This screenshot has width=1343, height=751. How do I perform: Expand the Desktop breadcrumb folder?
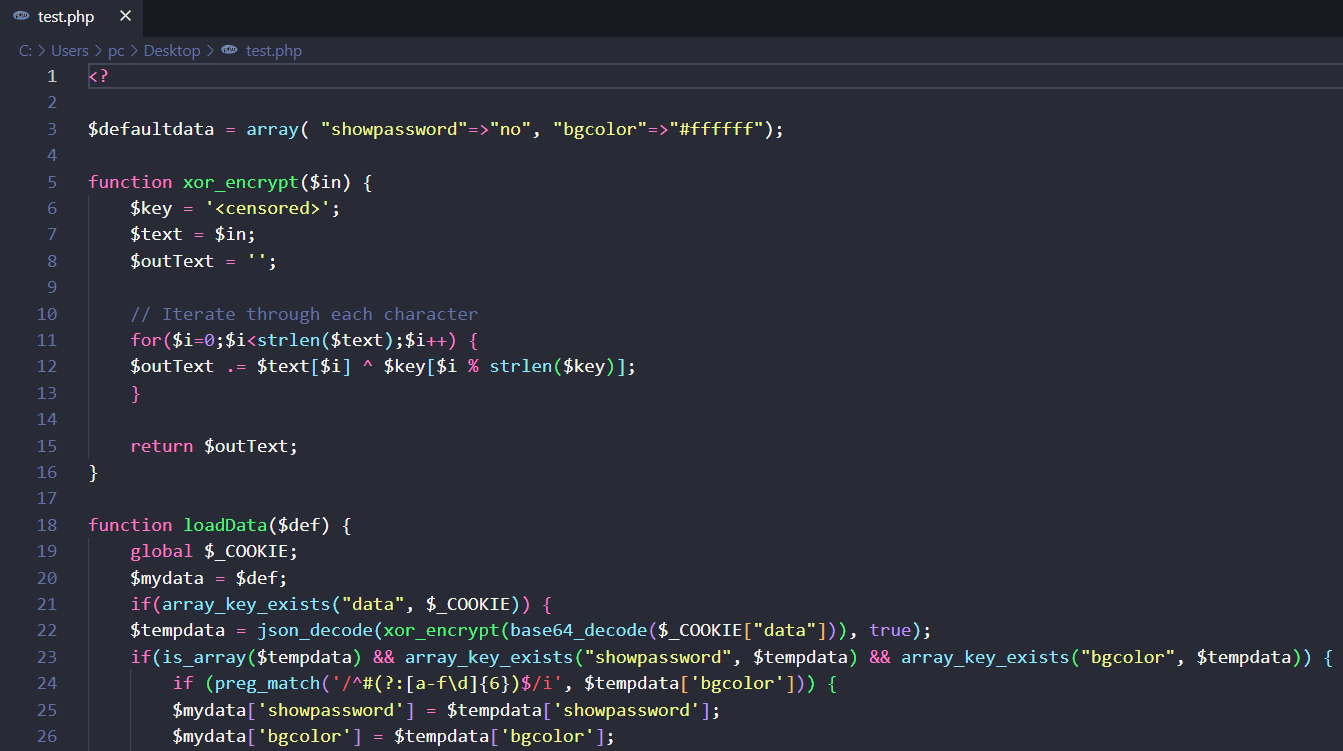pyautogui.click(x=172, y=51)
